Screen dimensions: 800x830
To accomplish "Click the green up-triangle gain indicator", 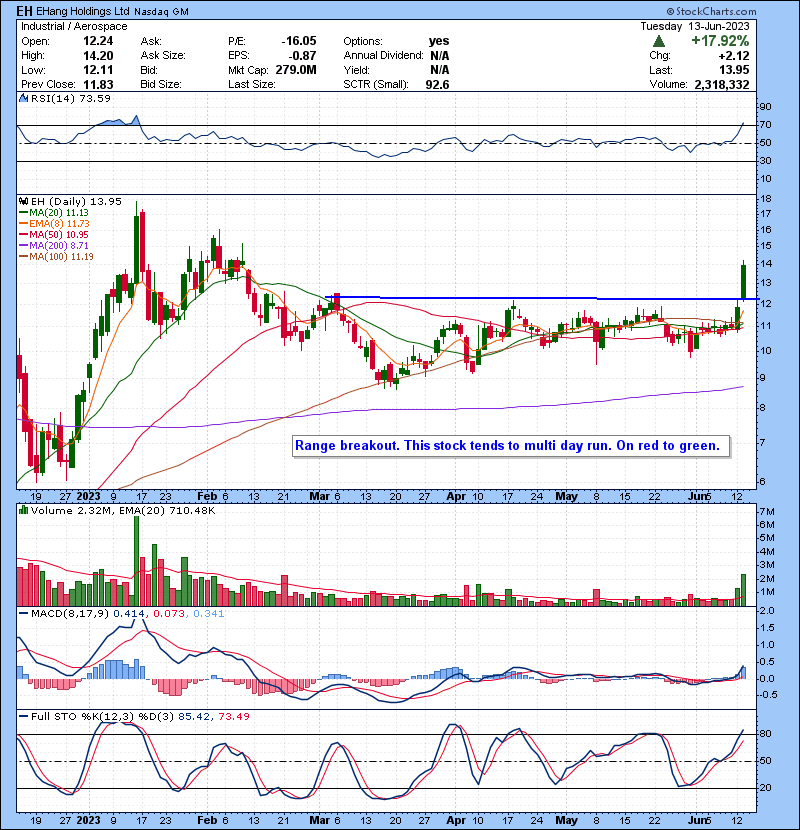I will pyautogui.click(x=659, y=41).
